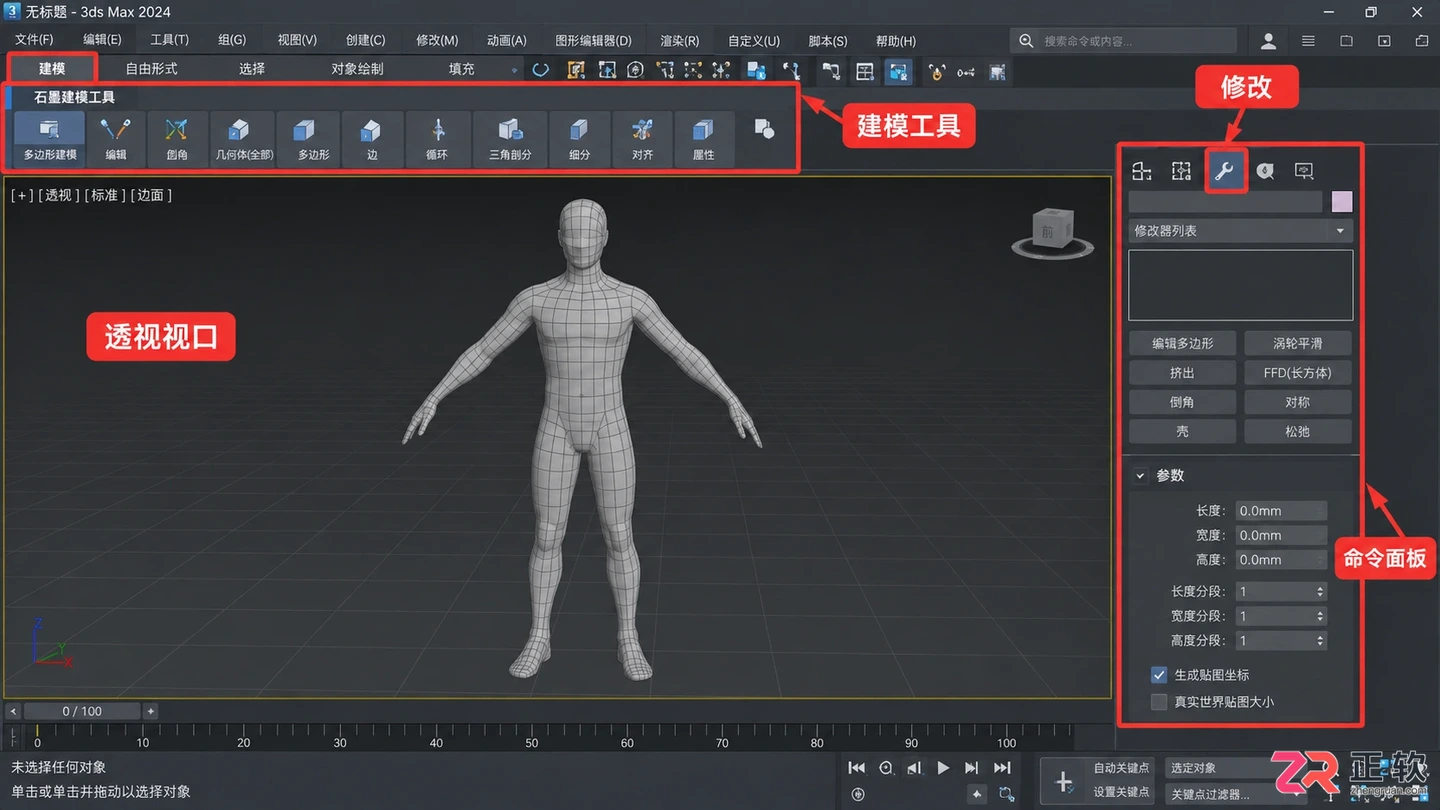The image size is (1440, 810).
Task: Open the Hierarchy tab icon in command panel
Action: 1182,171
